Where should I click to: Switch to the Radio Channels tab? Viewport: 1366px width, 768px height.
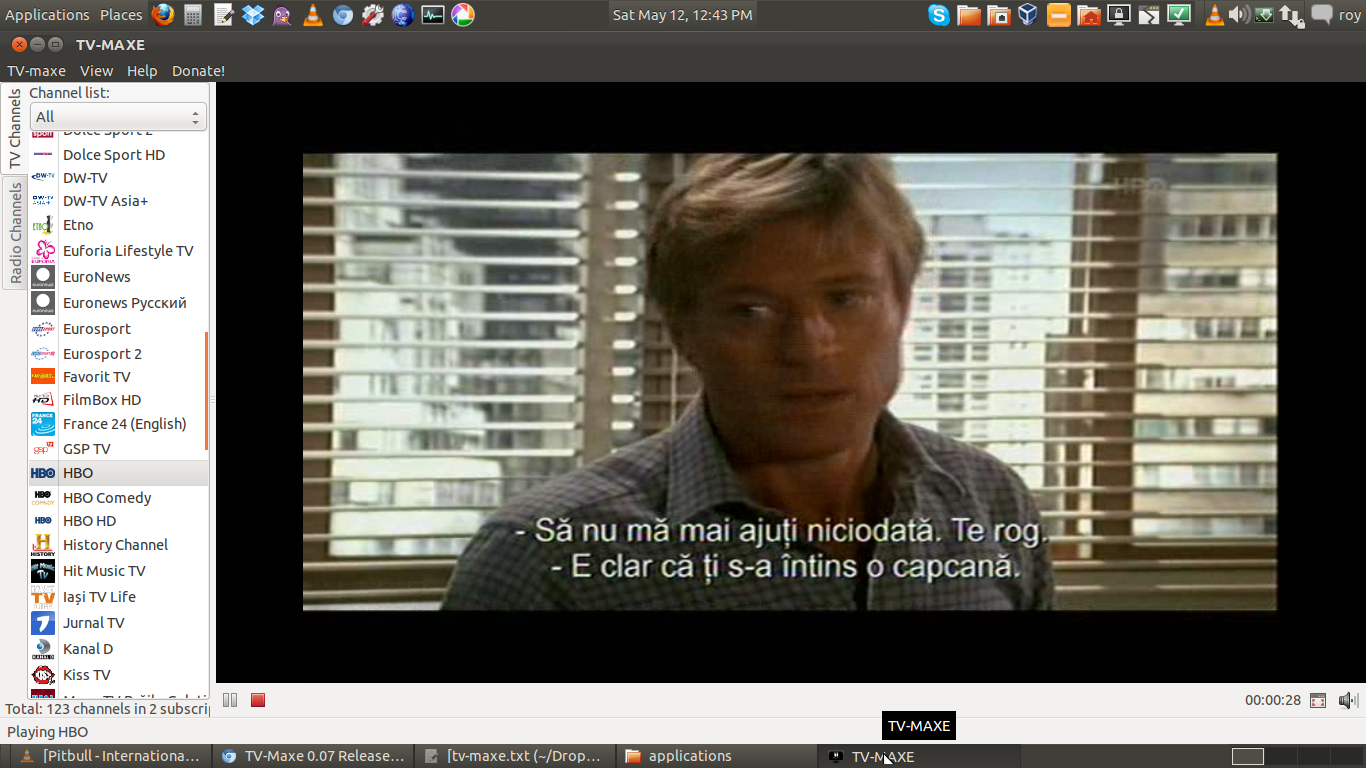(15, 233)
